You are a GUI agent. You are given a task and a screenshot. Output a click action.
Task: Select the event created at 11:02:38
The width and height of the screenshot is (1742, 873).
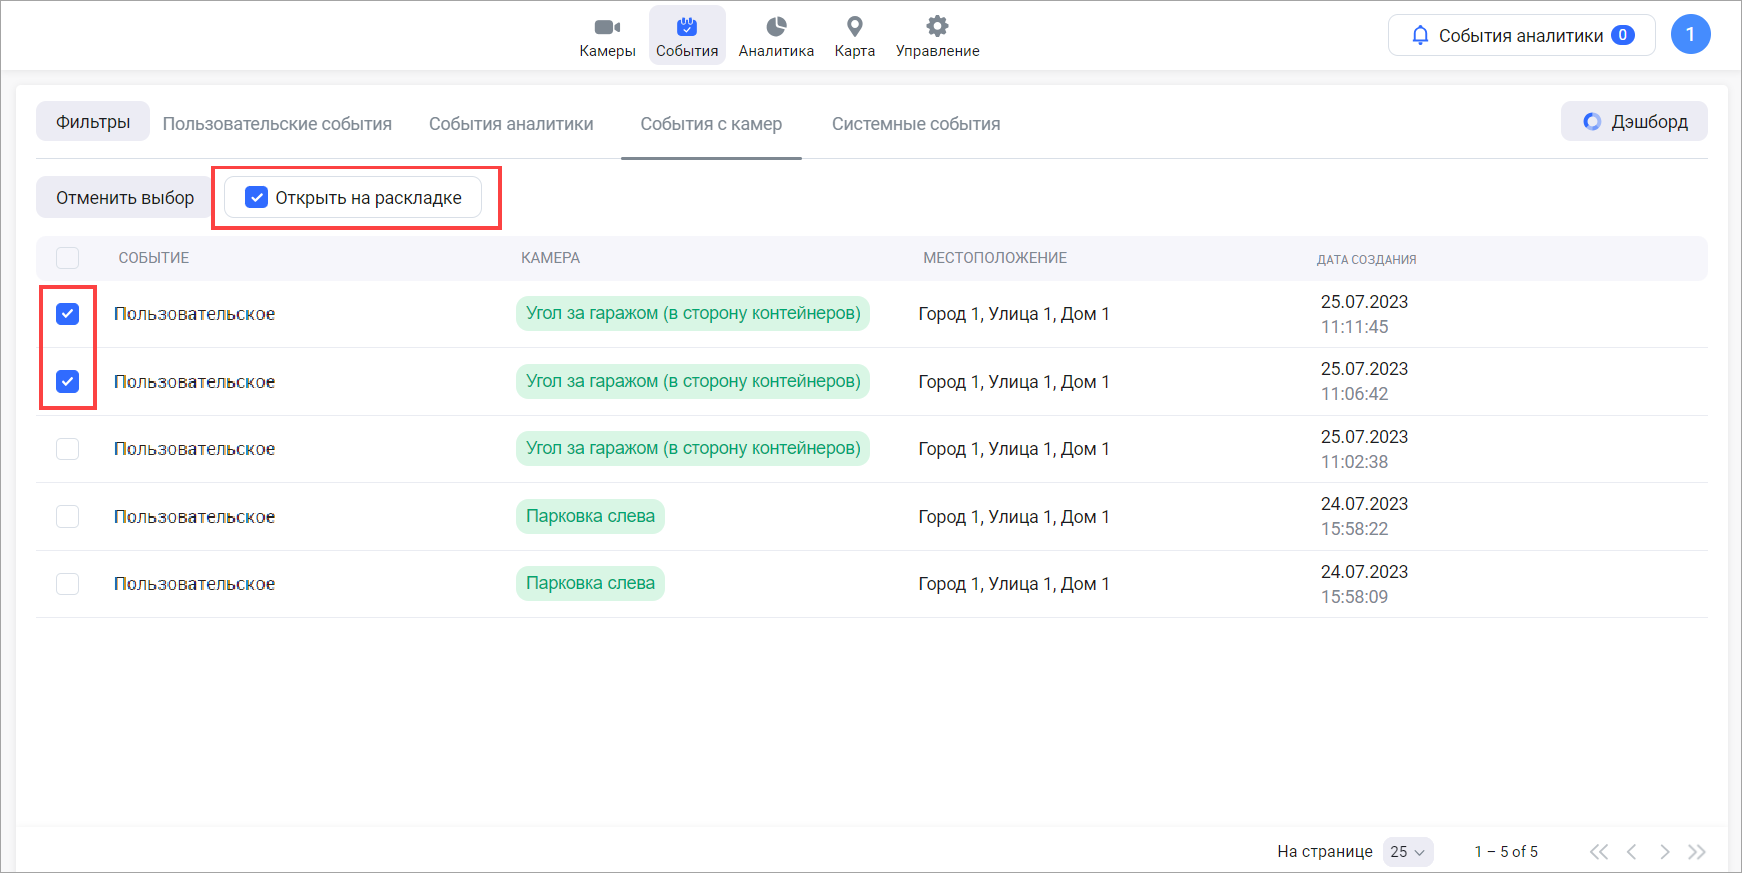pos(68,449)
